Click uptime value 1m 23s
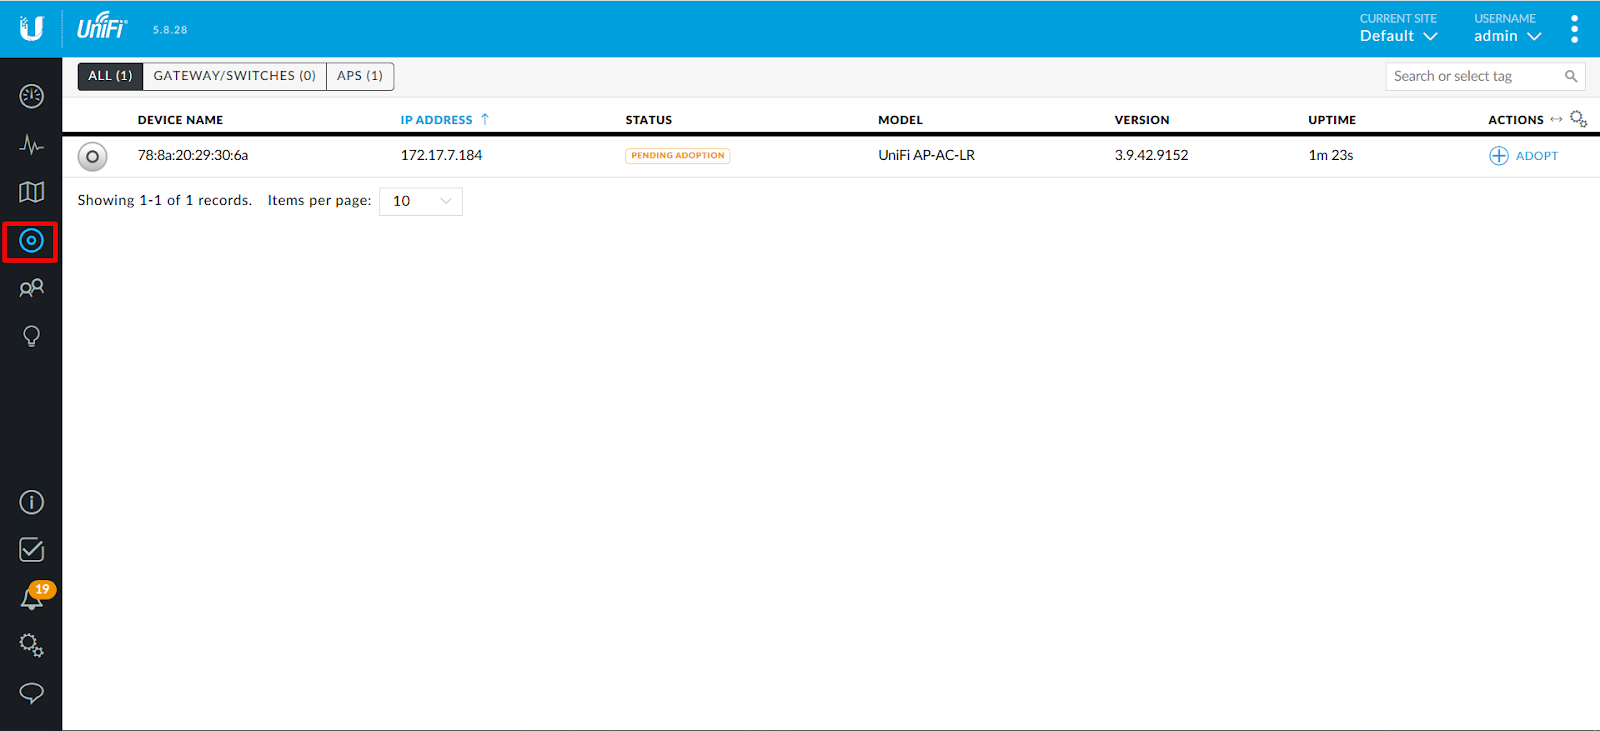 click(1331, 155)
